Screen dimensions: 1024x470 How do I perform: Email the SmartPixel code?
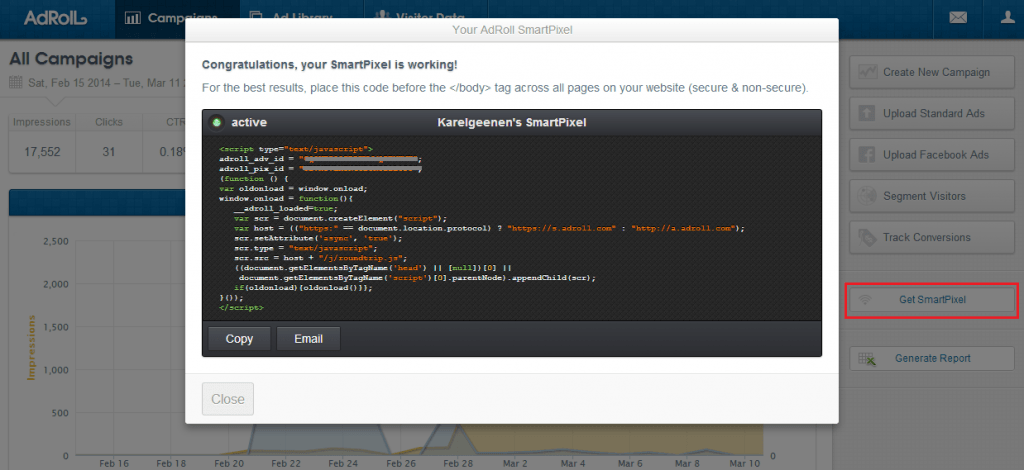click(308, 339)
